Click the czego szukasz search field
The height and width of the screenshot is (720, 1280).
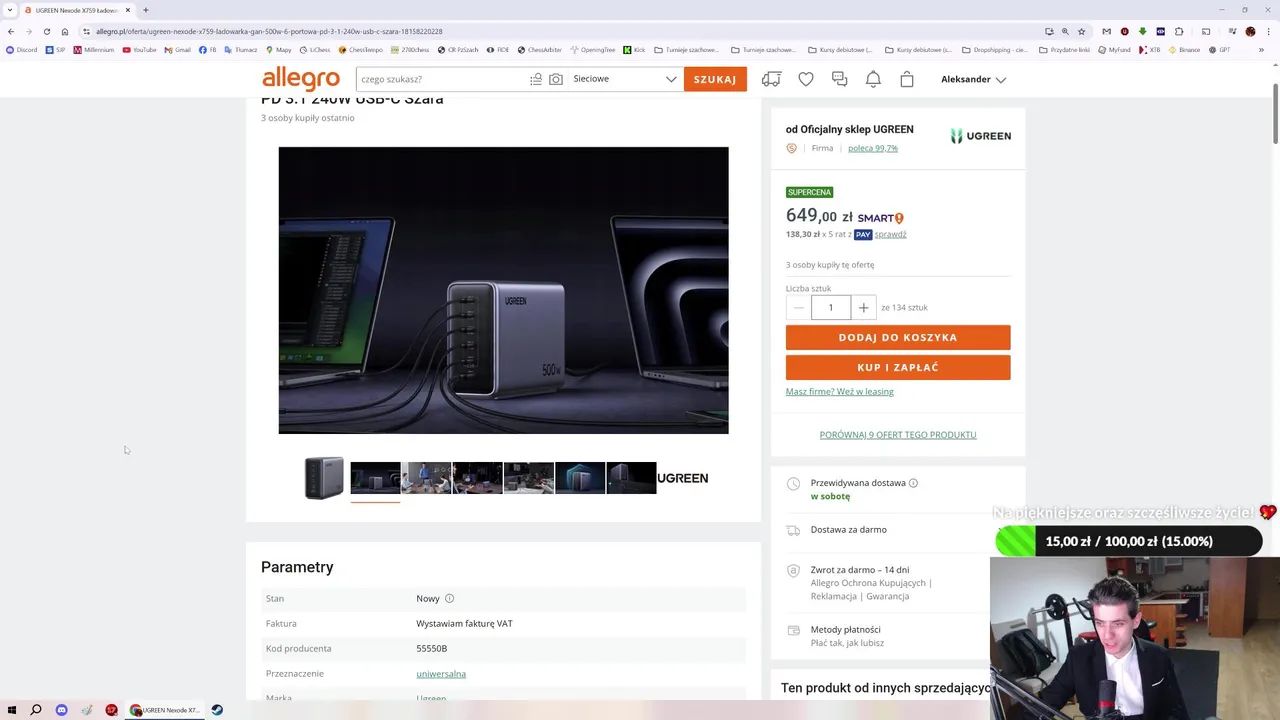tap(442, 79)
